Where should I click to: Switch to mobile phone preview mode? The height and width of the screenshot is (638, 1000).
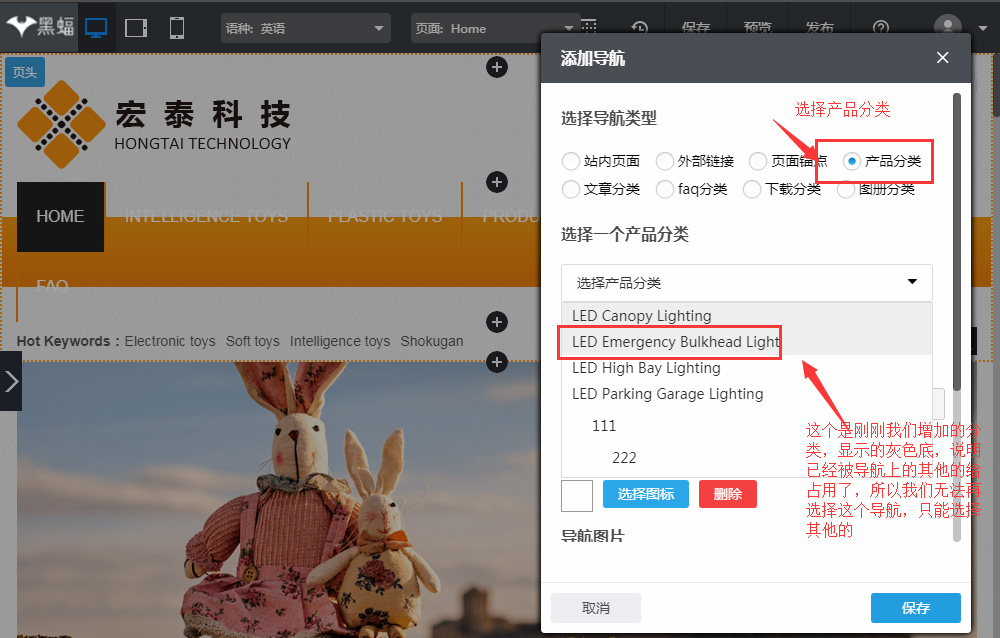pos(177,28)
